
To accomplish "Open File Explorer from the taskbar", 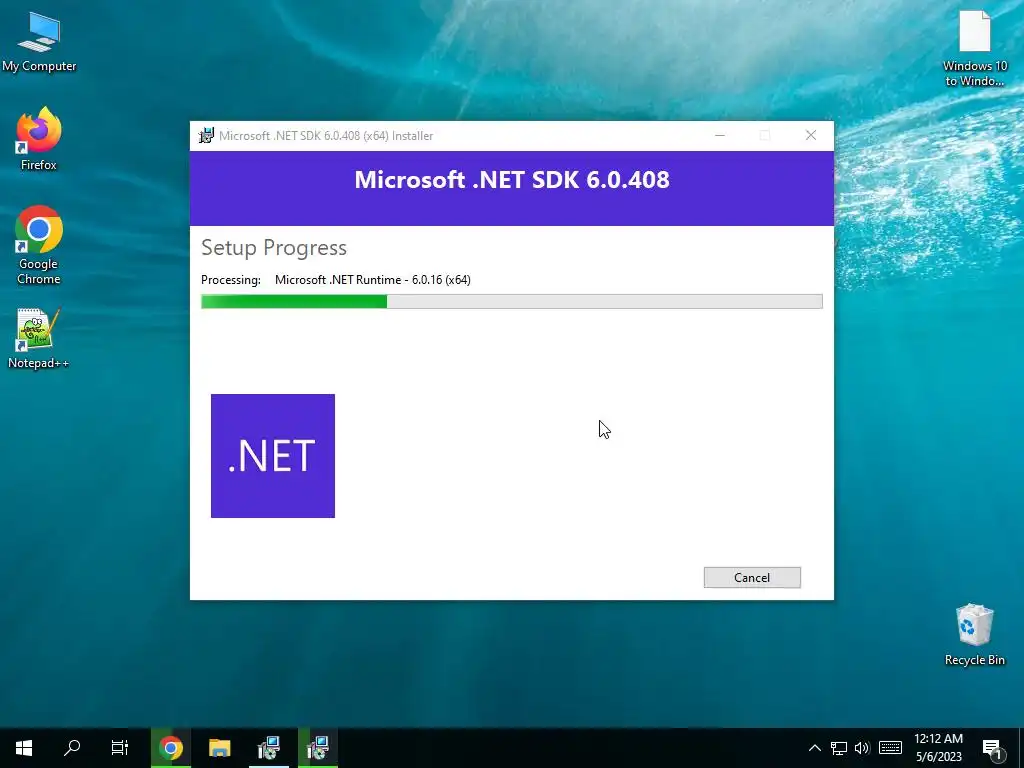I will (x=219, y=748).
